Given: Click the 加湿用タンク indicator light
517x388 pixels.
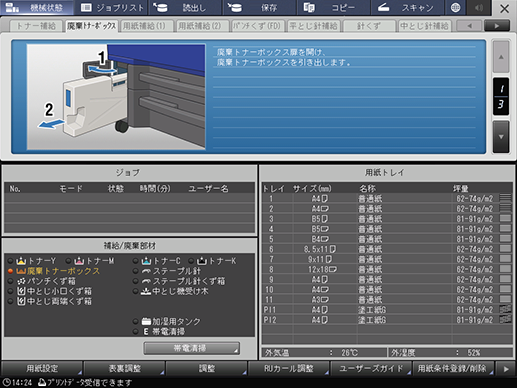Looking at the screenshot, I should (x=136, y=321).
